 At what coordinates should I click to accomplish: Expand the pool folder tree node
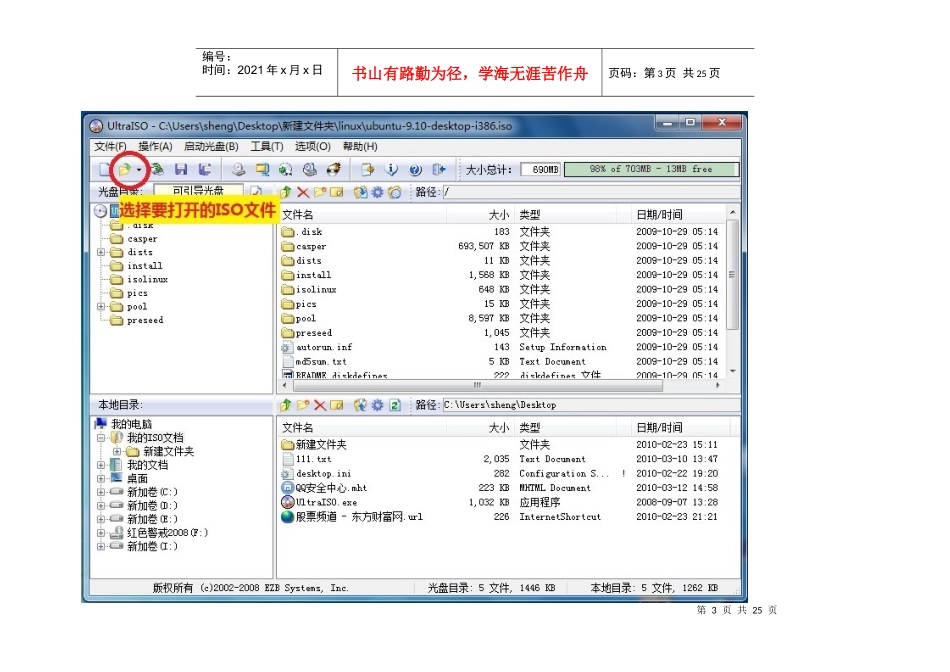click(x=101, y=307)
